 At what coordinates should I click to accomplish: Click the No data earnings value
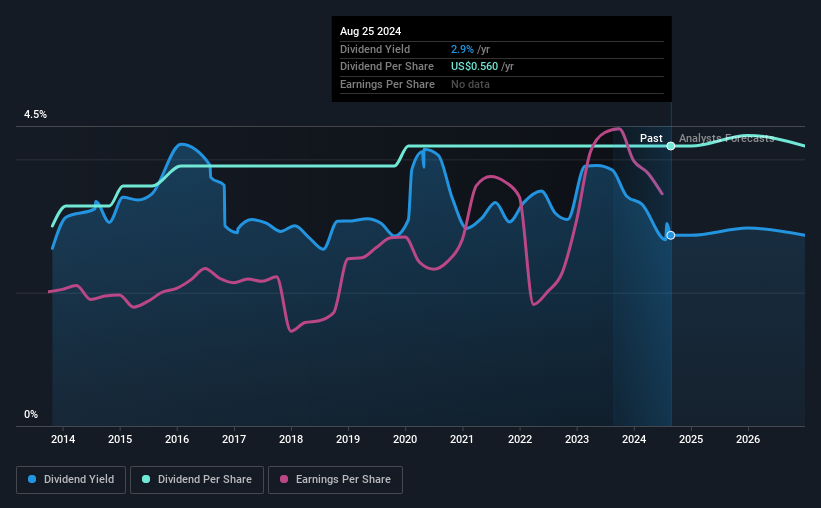click(x=471, y=84)
